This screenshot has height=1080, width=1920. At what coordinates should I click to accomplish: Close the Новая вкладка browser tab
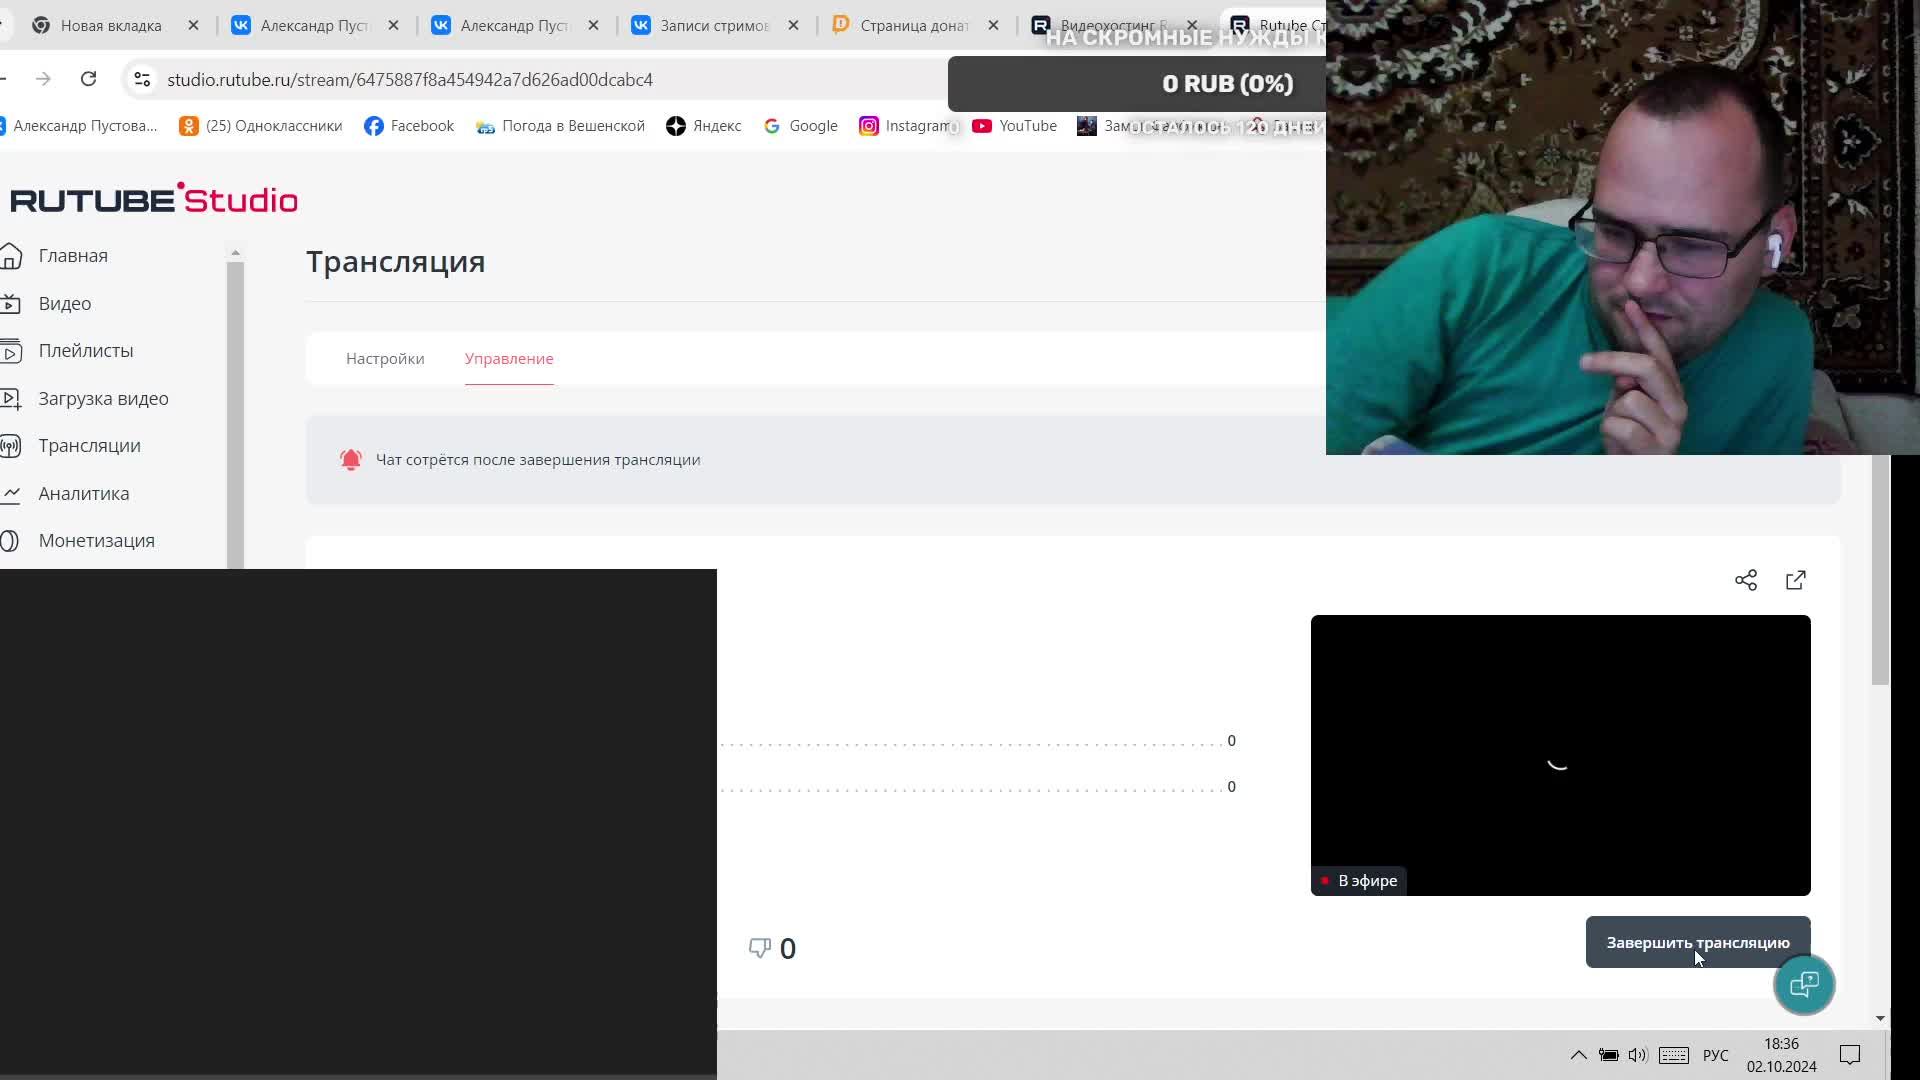pos(193,26)
